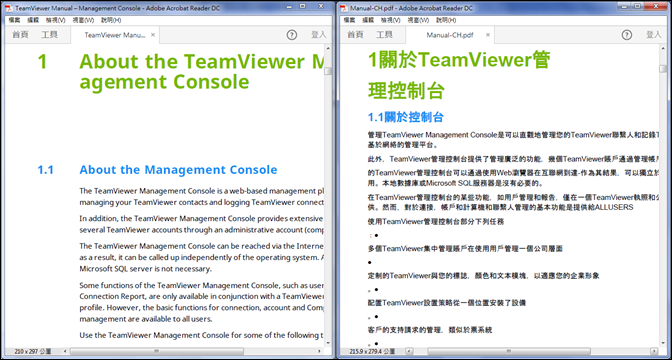This screenshot has width=672, height=360.
Task: Click the section number 1.1 in the left document
Action: point(45,170)
